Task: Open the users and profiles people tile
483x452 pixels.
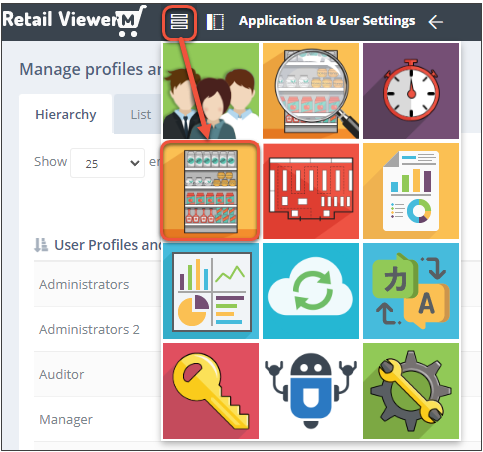Action: point(211,91)
